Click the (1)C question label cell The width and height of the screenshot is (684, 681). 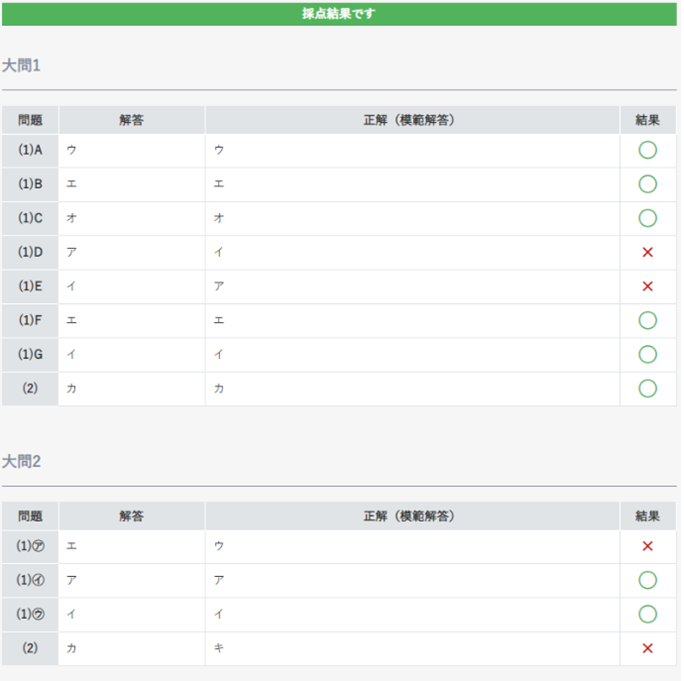(x=30, y=218)
